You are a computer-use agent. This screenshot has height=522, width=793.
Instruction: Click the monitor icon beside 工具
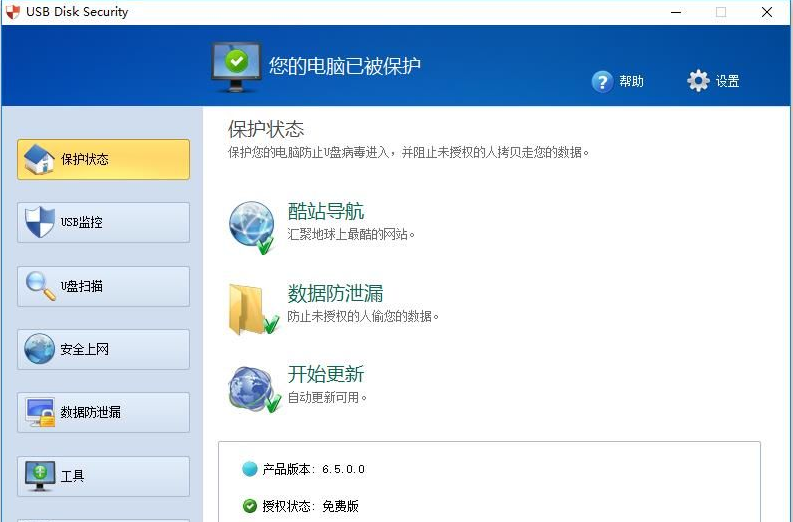[40, 476]
